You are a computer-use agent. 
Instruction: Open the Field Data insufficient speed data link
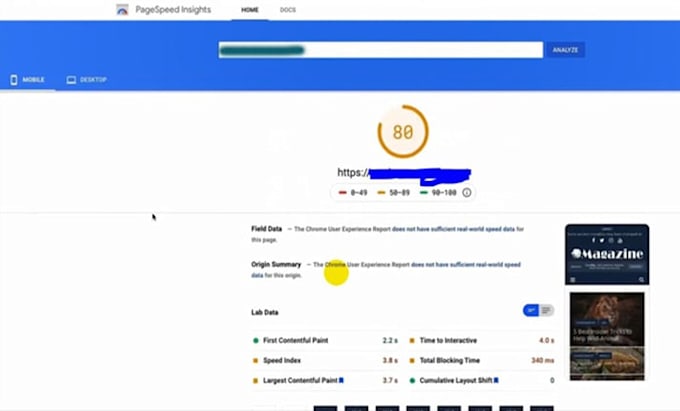453,229
